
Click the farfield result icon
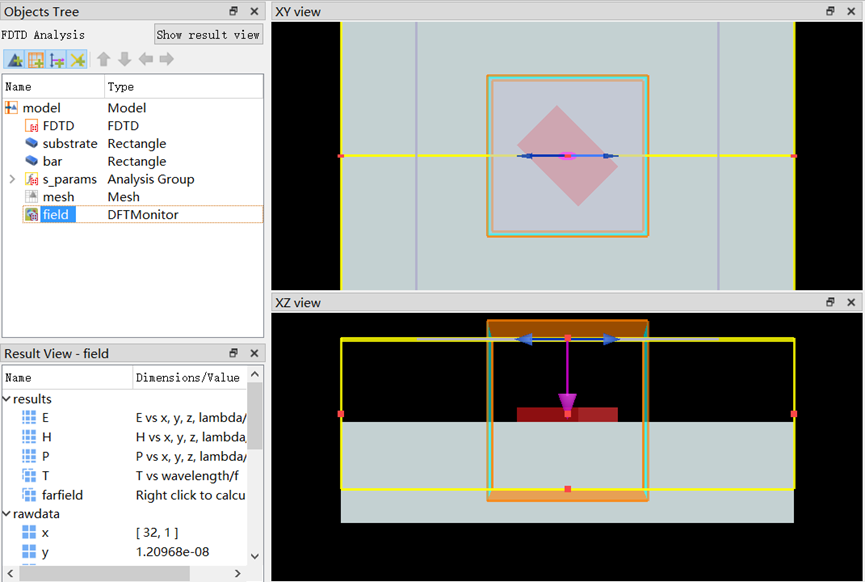[x=29, y=495]
